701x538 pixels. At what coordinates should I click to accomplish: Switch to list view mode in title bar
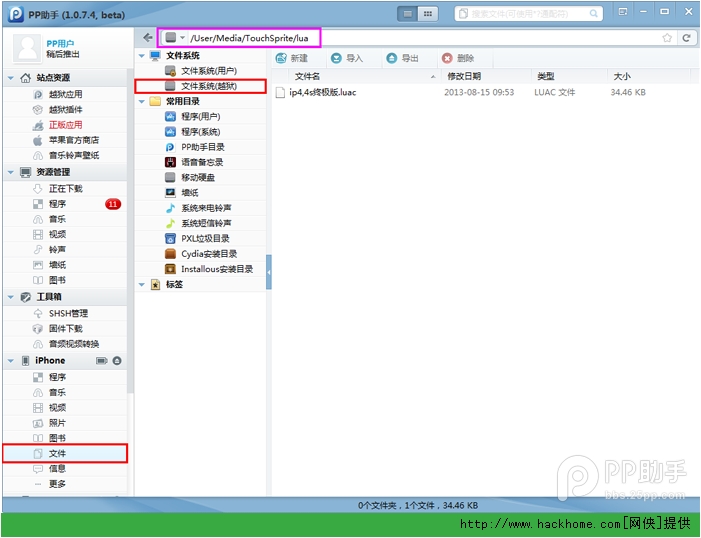(407, 13)
